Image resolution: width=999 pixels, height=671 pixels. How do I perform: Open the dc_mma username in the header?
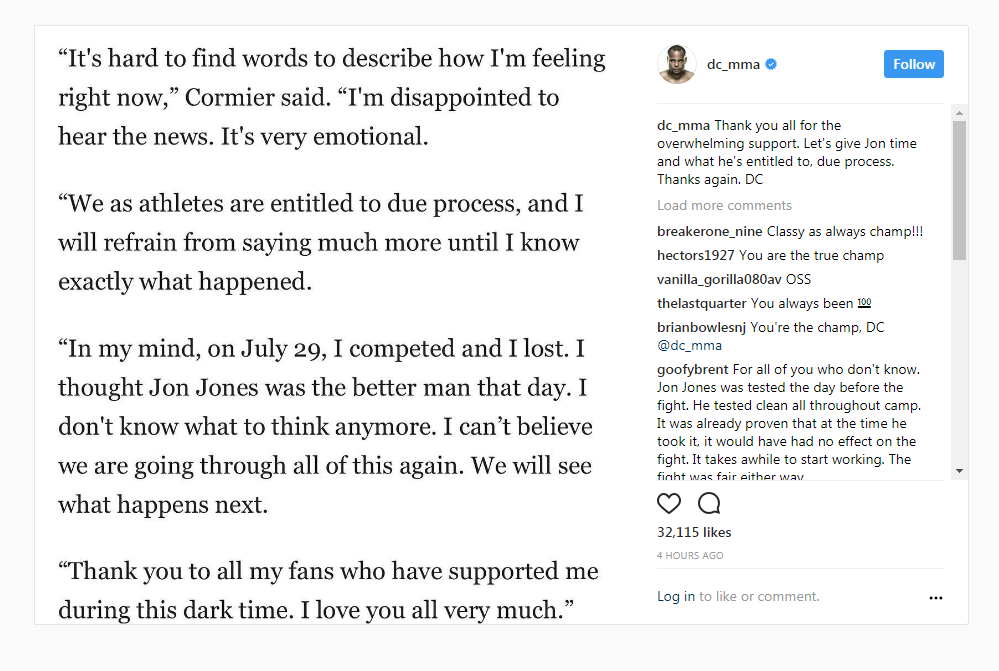point(733,64)
